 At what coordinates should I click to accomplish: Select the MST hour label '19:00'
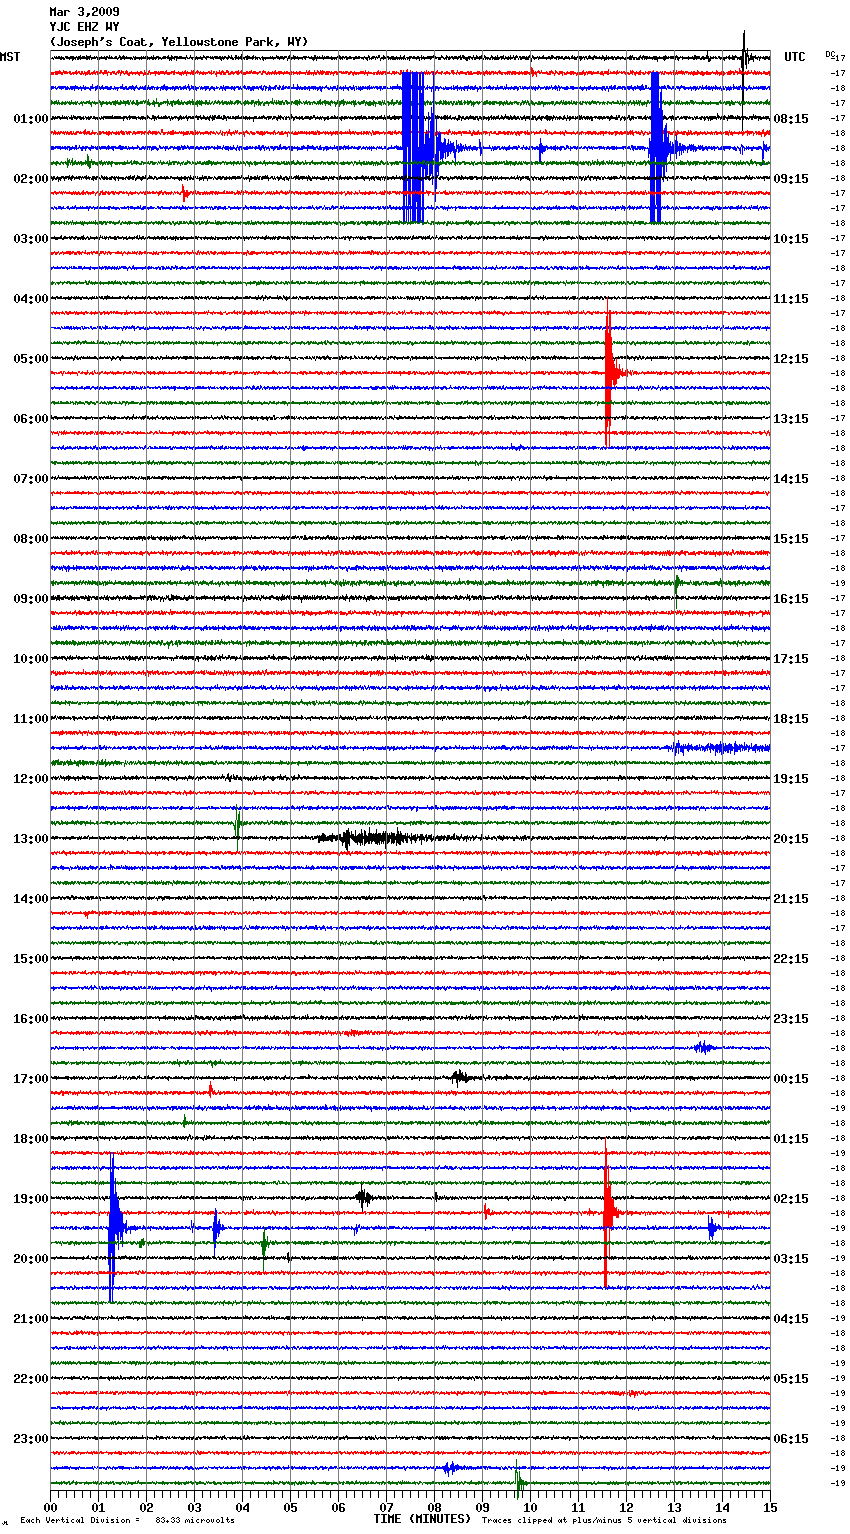[x=31, y=1199]
